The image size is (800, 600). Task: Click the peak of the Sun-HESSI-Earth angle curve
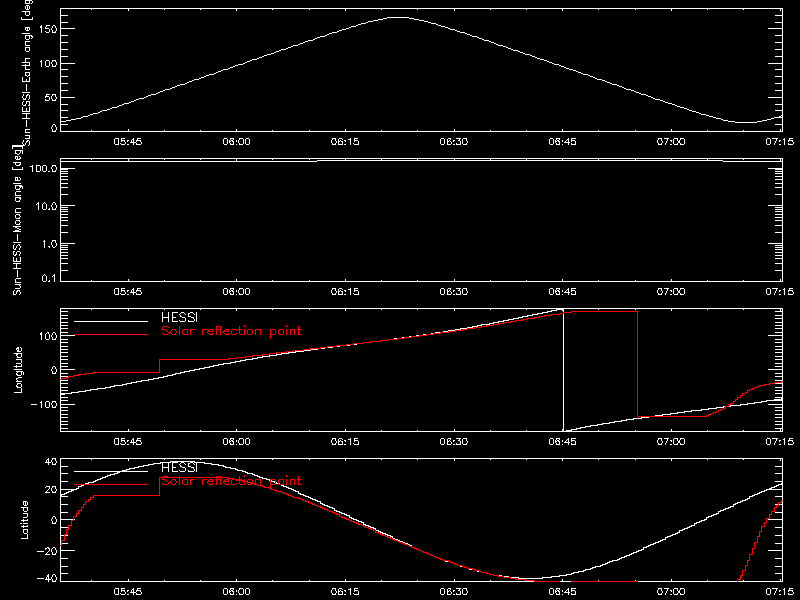399,17
